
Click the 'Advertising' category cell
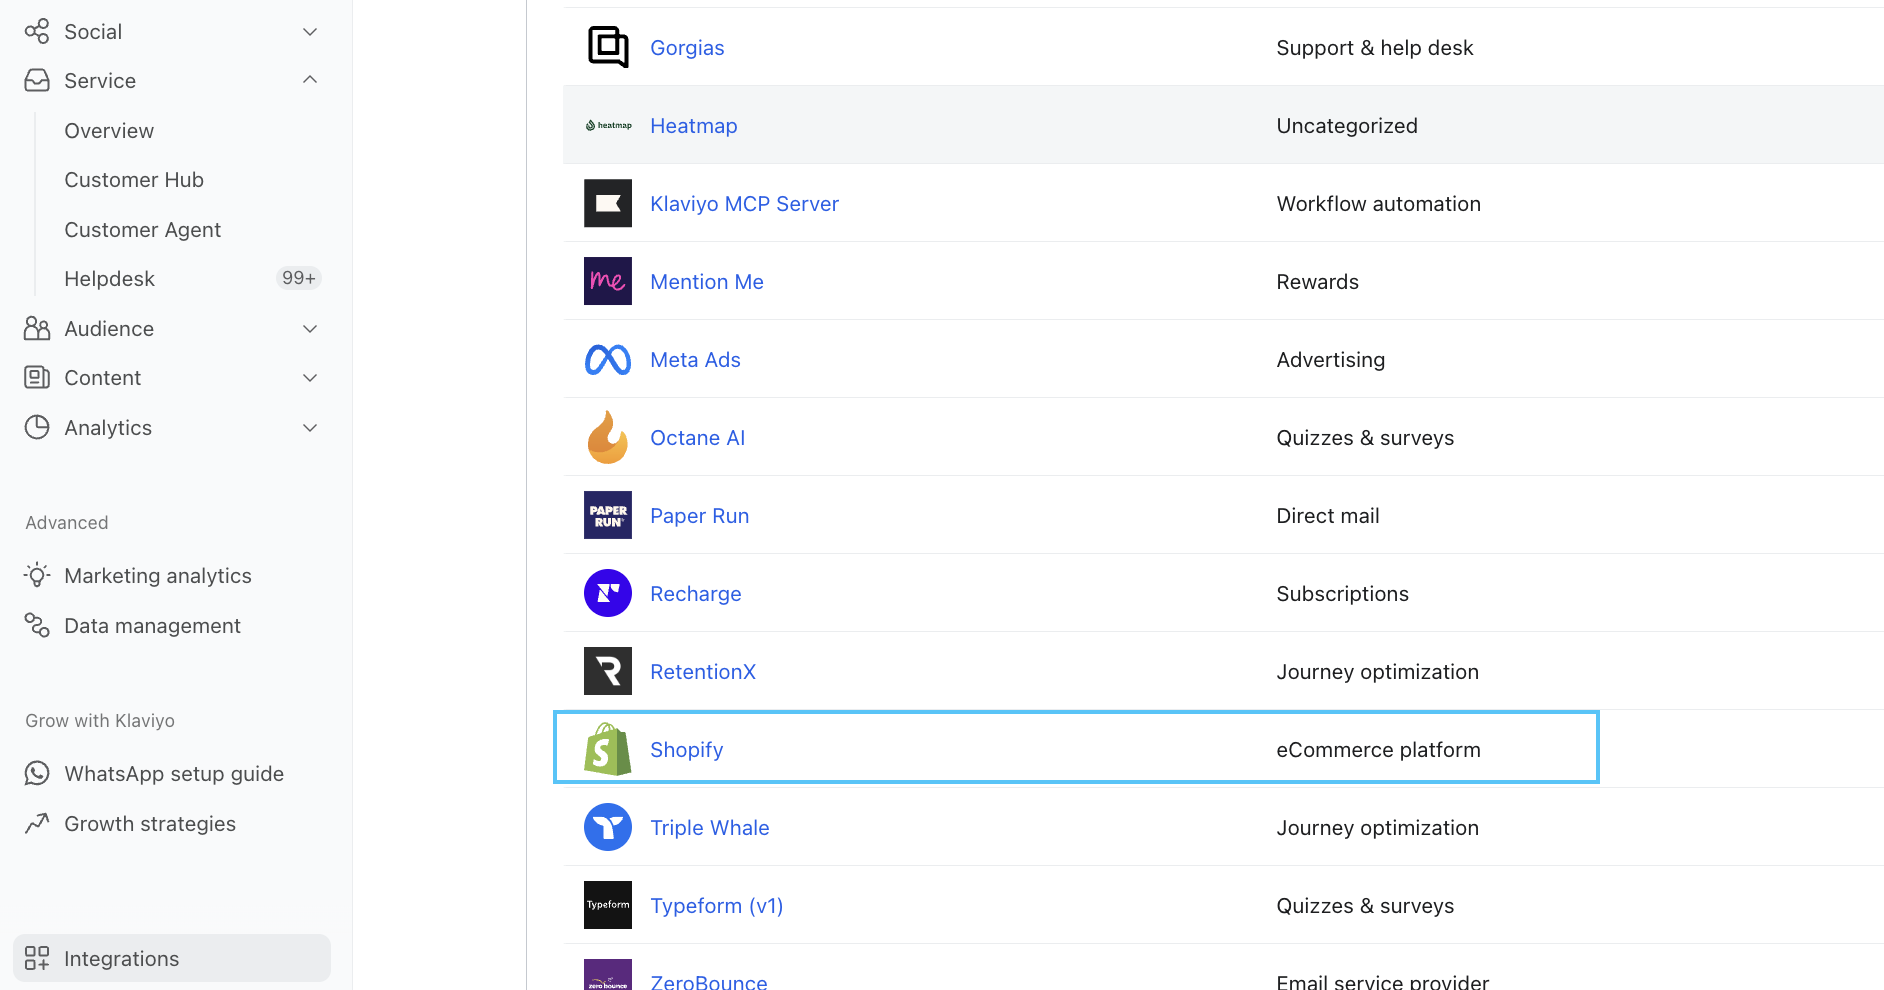tap(1330, 359)
